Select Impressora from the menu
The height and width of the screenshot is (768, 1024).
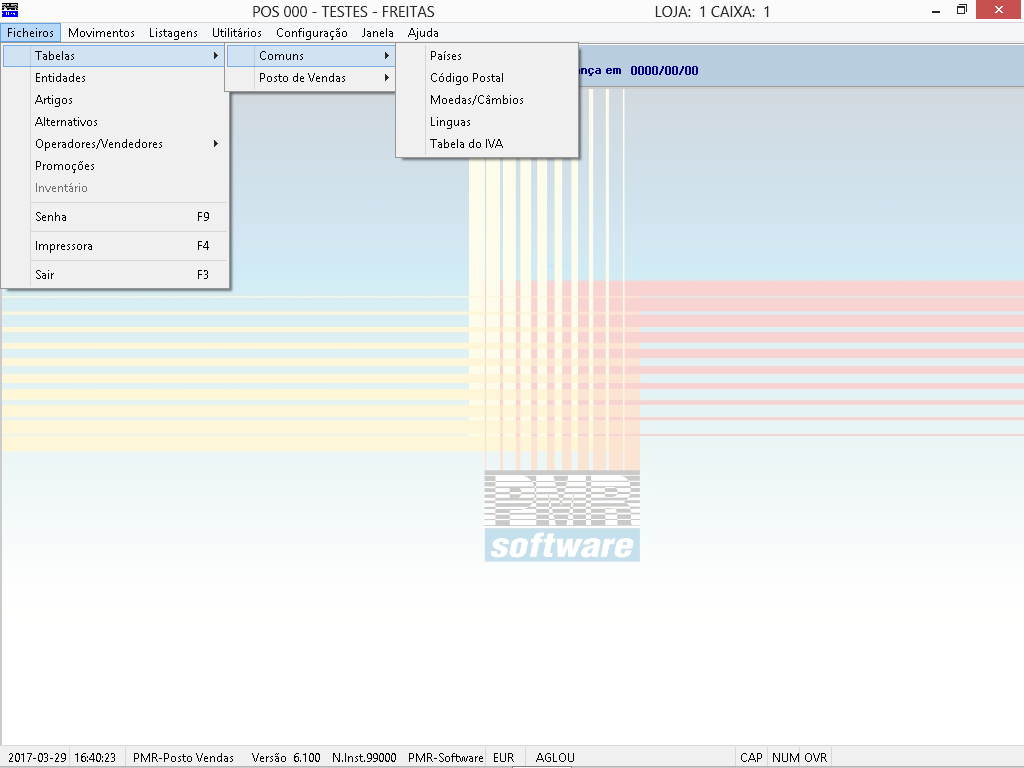point(64,246)
